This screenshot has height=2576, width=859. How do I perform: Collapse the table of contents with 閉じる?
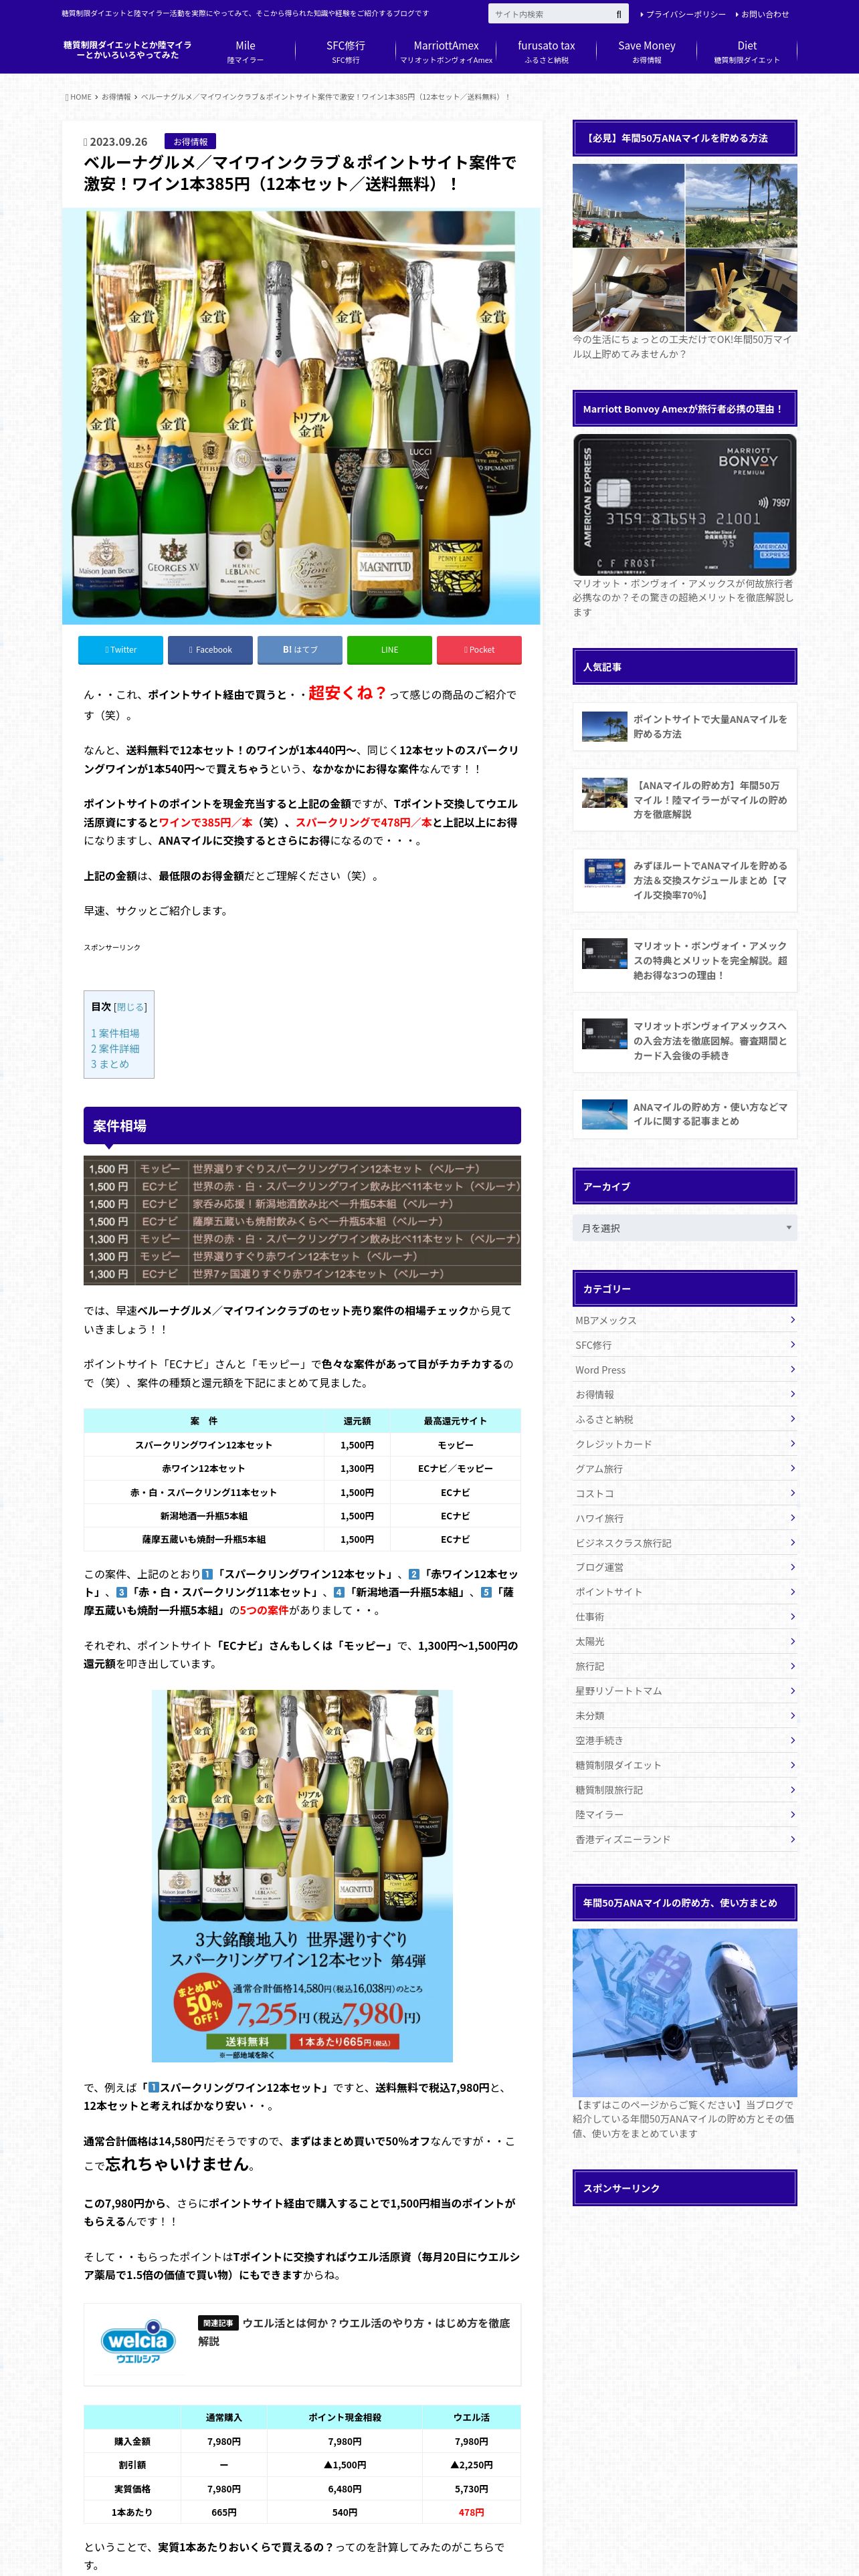tap(130, 1007)
